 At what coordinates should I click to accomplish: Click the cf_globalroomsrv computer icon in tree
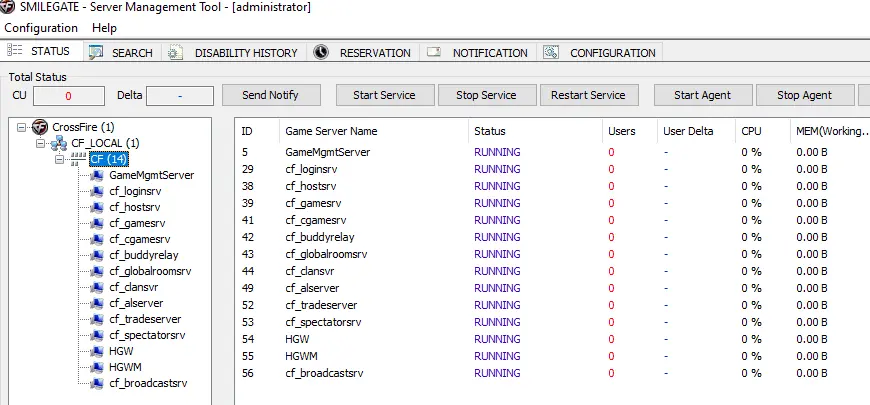point(97,272)
